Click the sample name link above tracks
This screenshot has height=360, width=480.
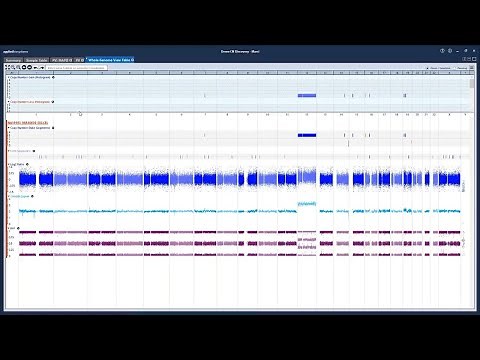click(28, 123)
